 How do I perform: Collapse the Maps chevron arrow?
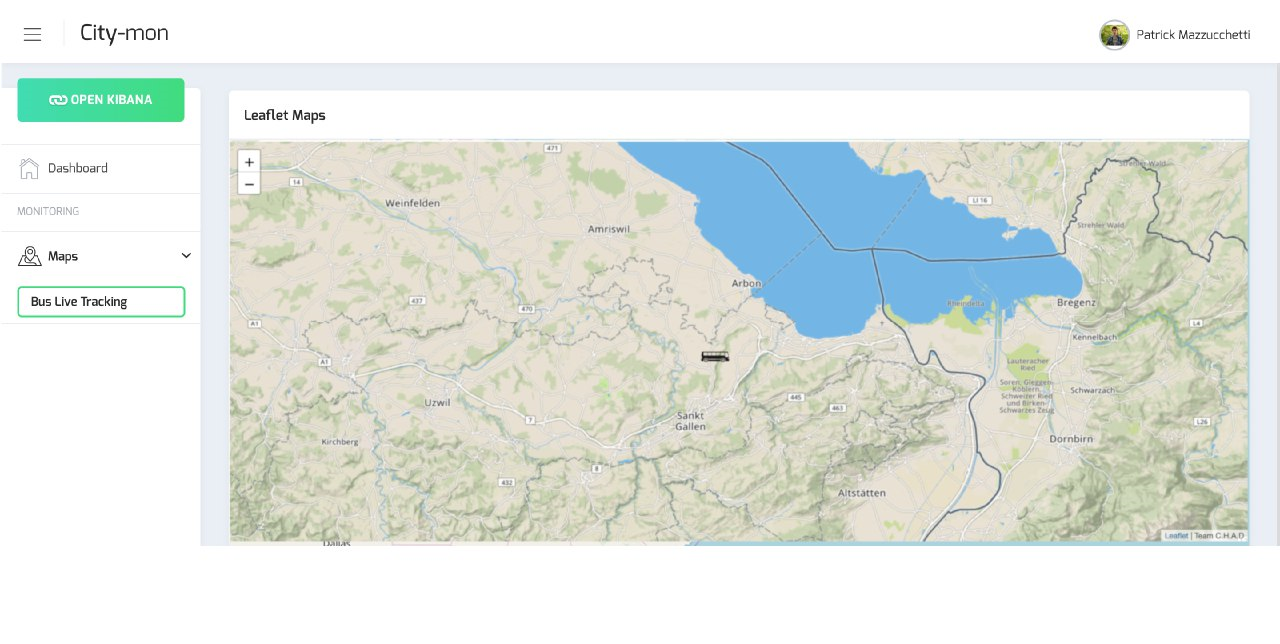pyautogui.click(x=186, y=256)
